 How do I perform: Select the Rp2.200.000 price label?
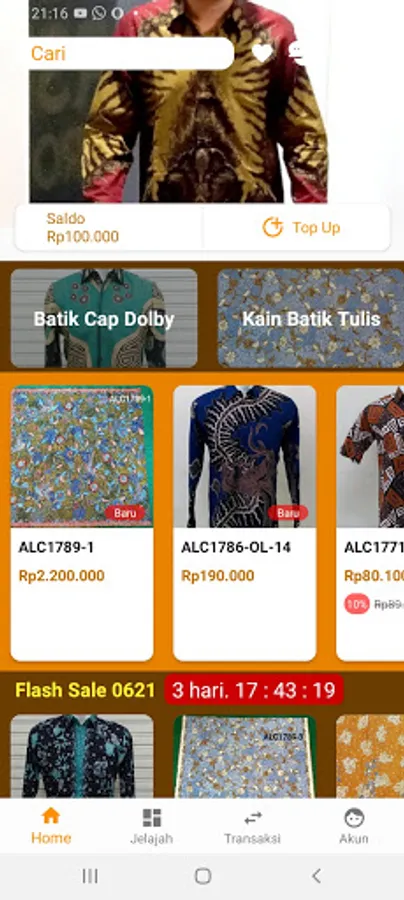(x=61, y=576)
